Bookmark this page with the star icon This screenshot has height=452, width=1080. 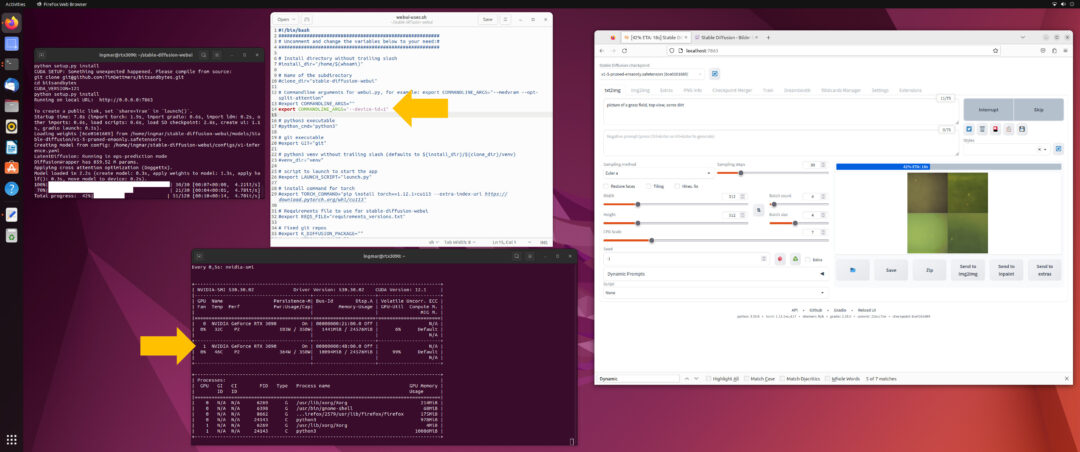(995, 50)
